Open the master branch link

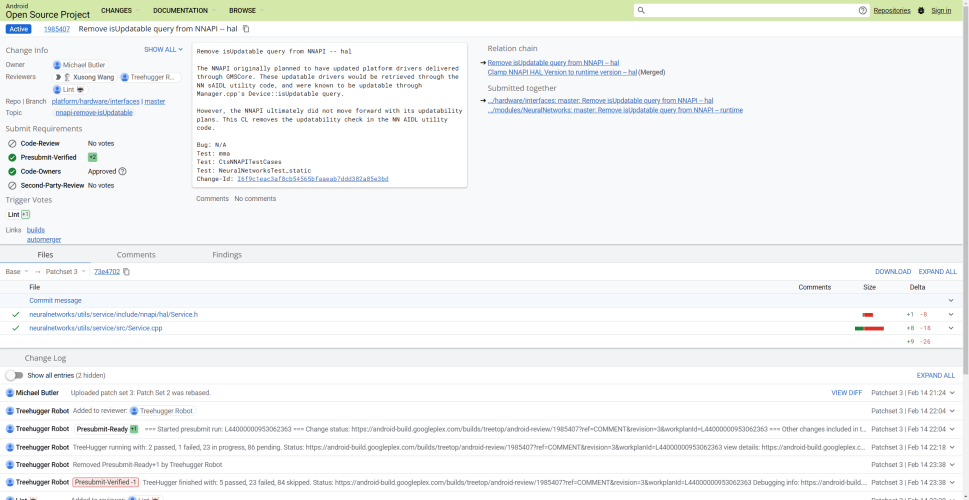tap(154, 101)
